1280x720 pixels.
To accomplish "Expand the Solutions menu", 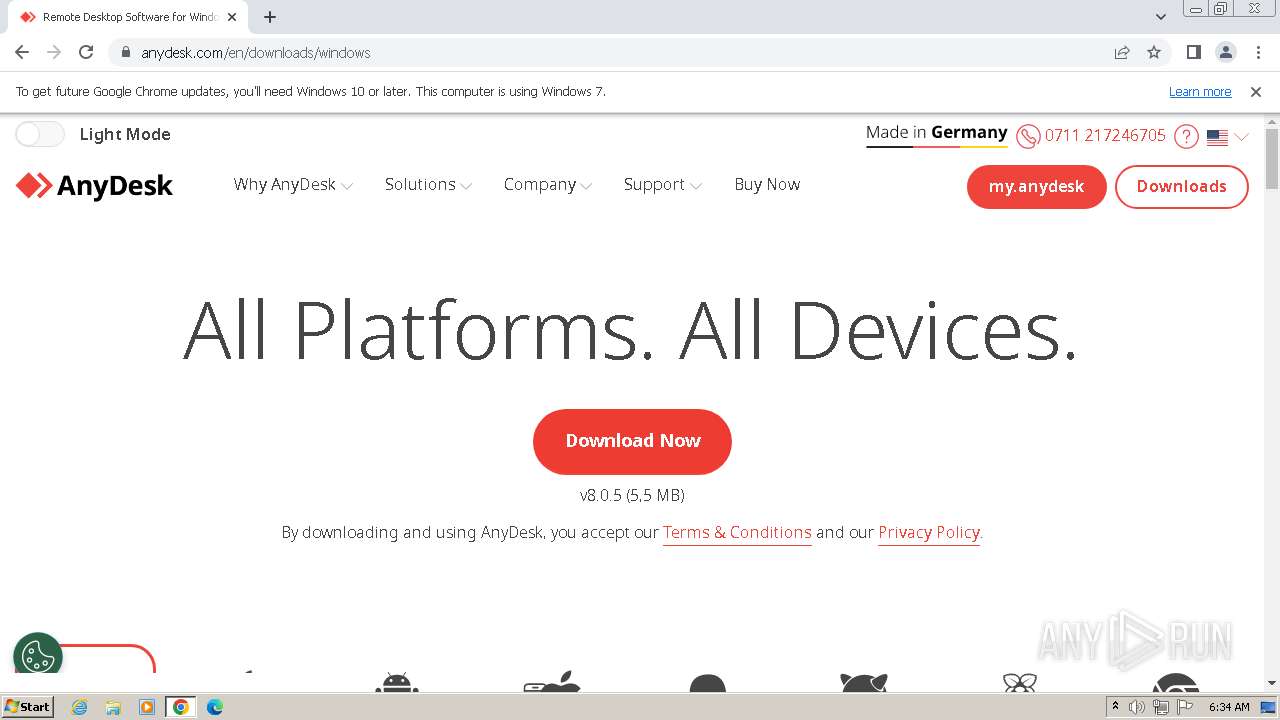I will [x=428, y=185].
